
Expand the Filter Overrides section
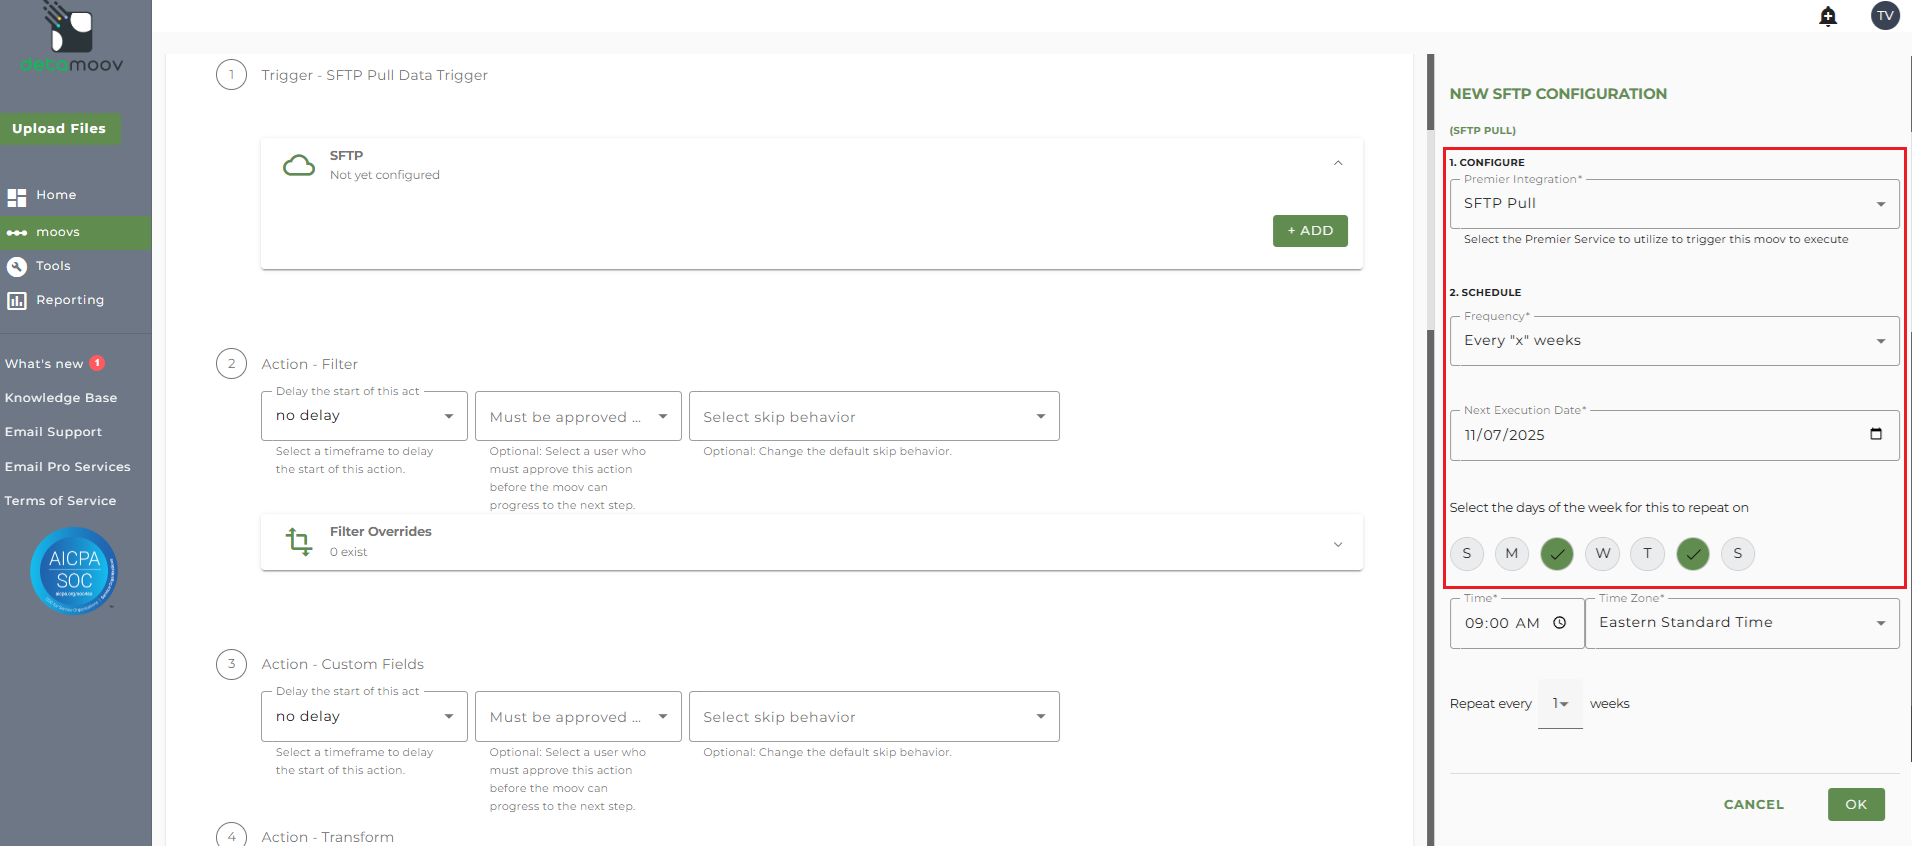[x=1337, y=544]
